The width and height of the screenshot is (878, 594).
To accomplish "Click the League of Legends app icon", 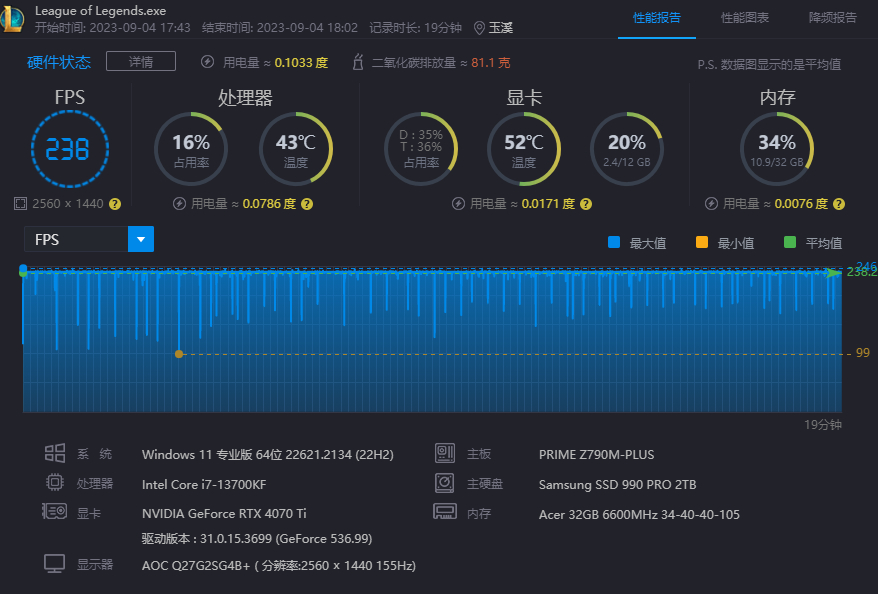I will click(x=12, y=18).
